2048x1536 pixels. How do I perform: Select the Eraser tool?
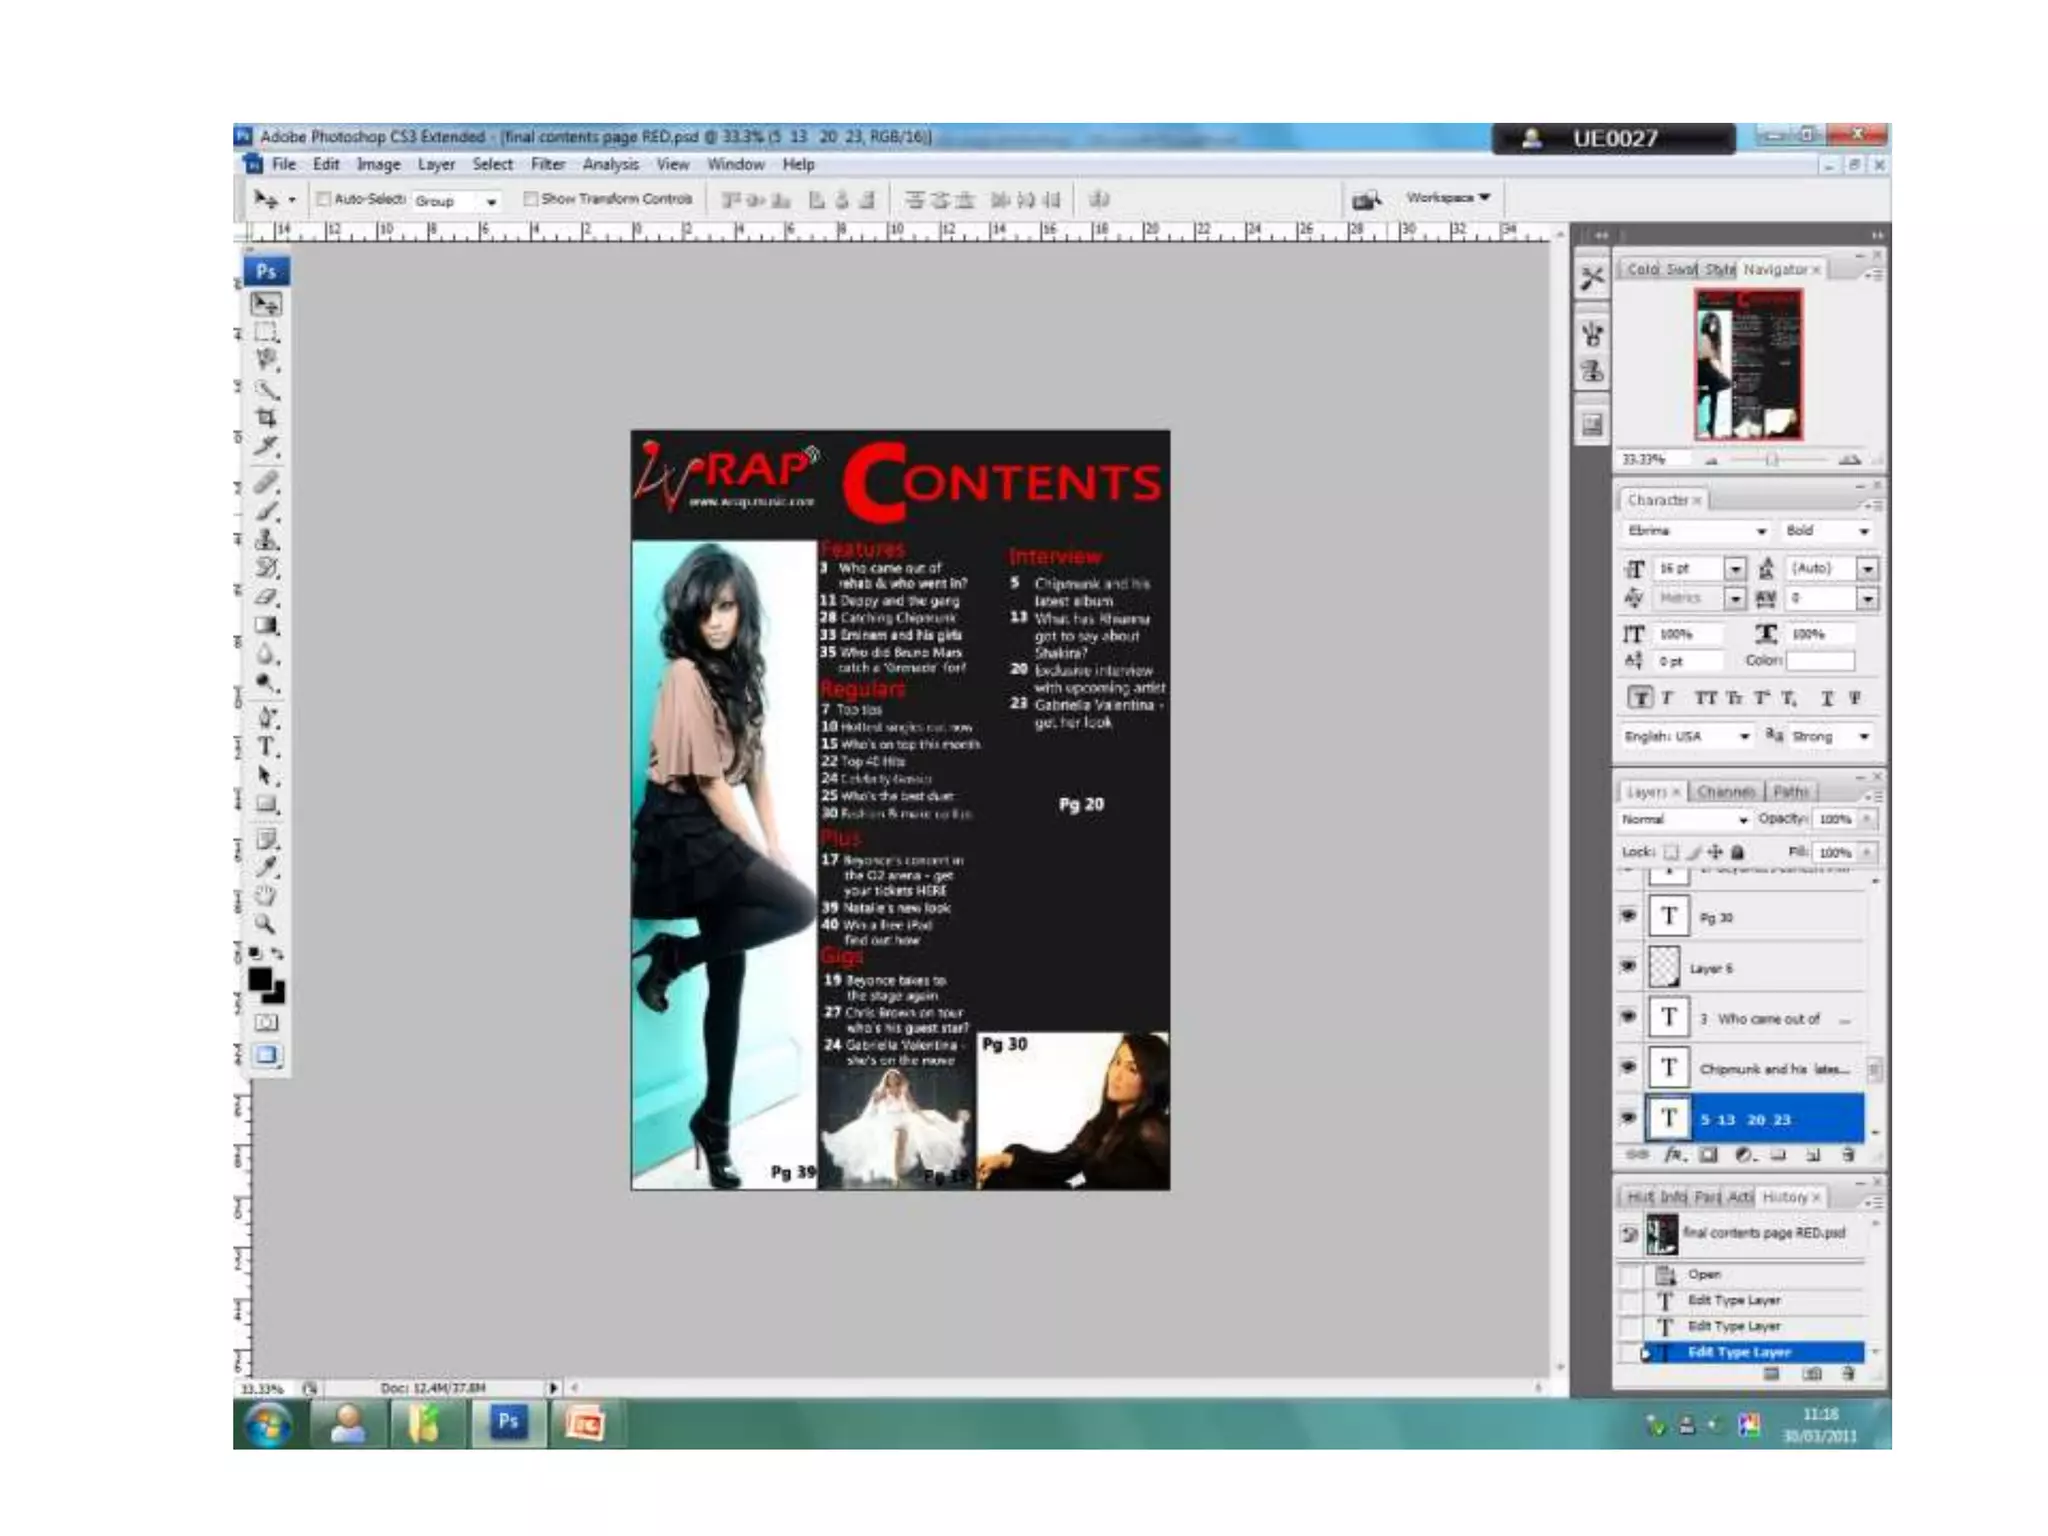coord(266,597)
